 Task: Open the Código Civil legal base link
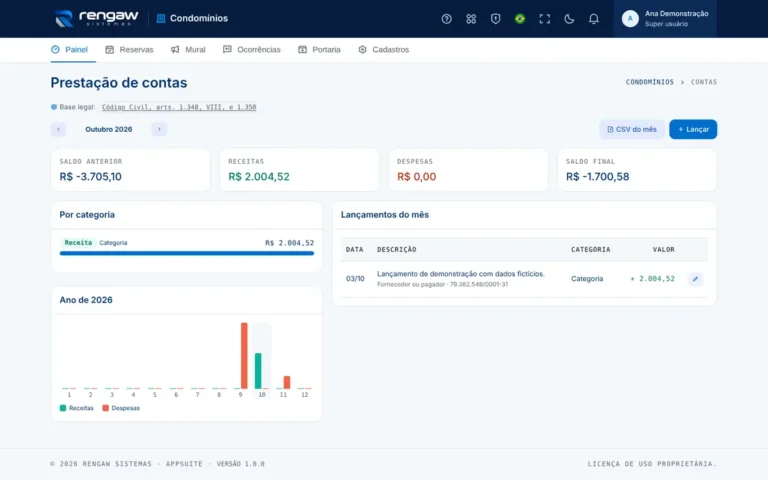(179, 107)
